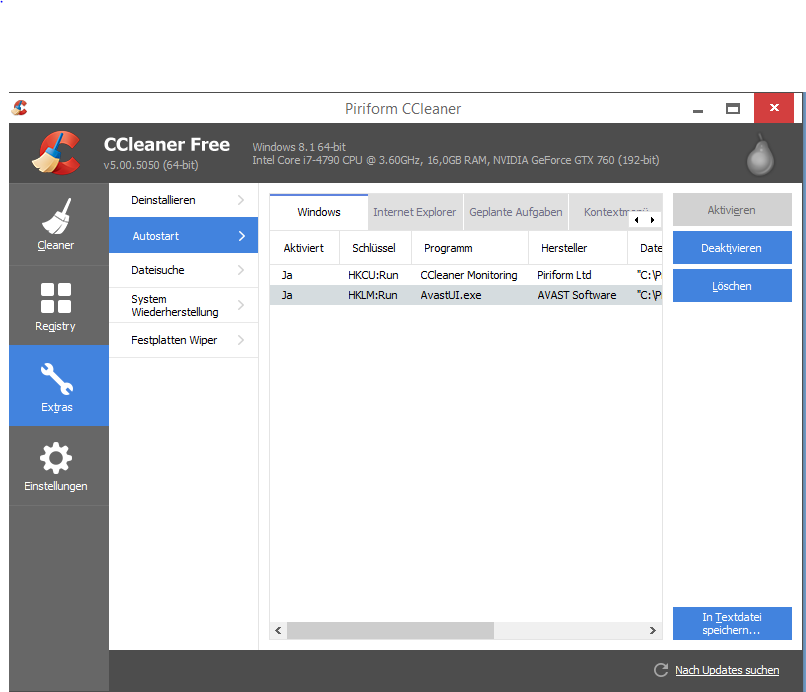The height and width of the screenshot is (692, 806).
Task: Click the AVAST Software cell
Action: [x=577, y=295]
